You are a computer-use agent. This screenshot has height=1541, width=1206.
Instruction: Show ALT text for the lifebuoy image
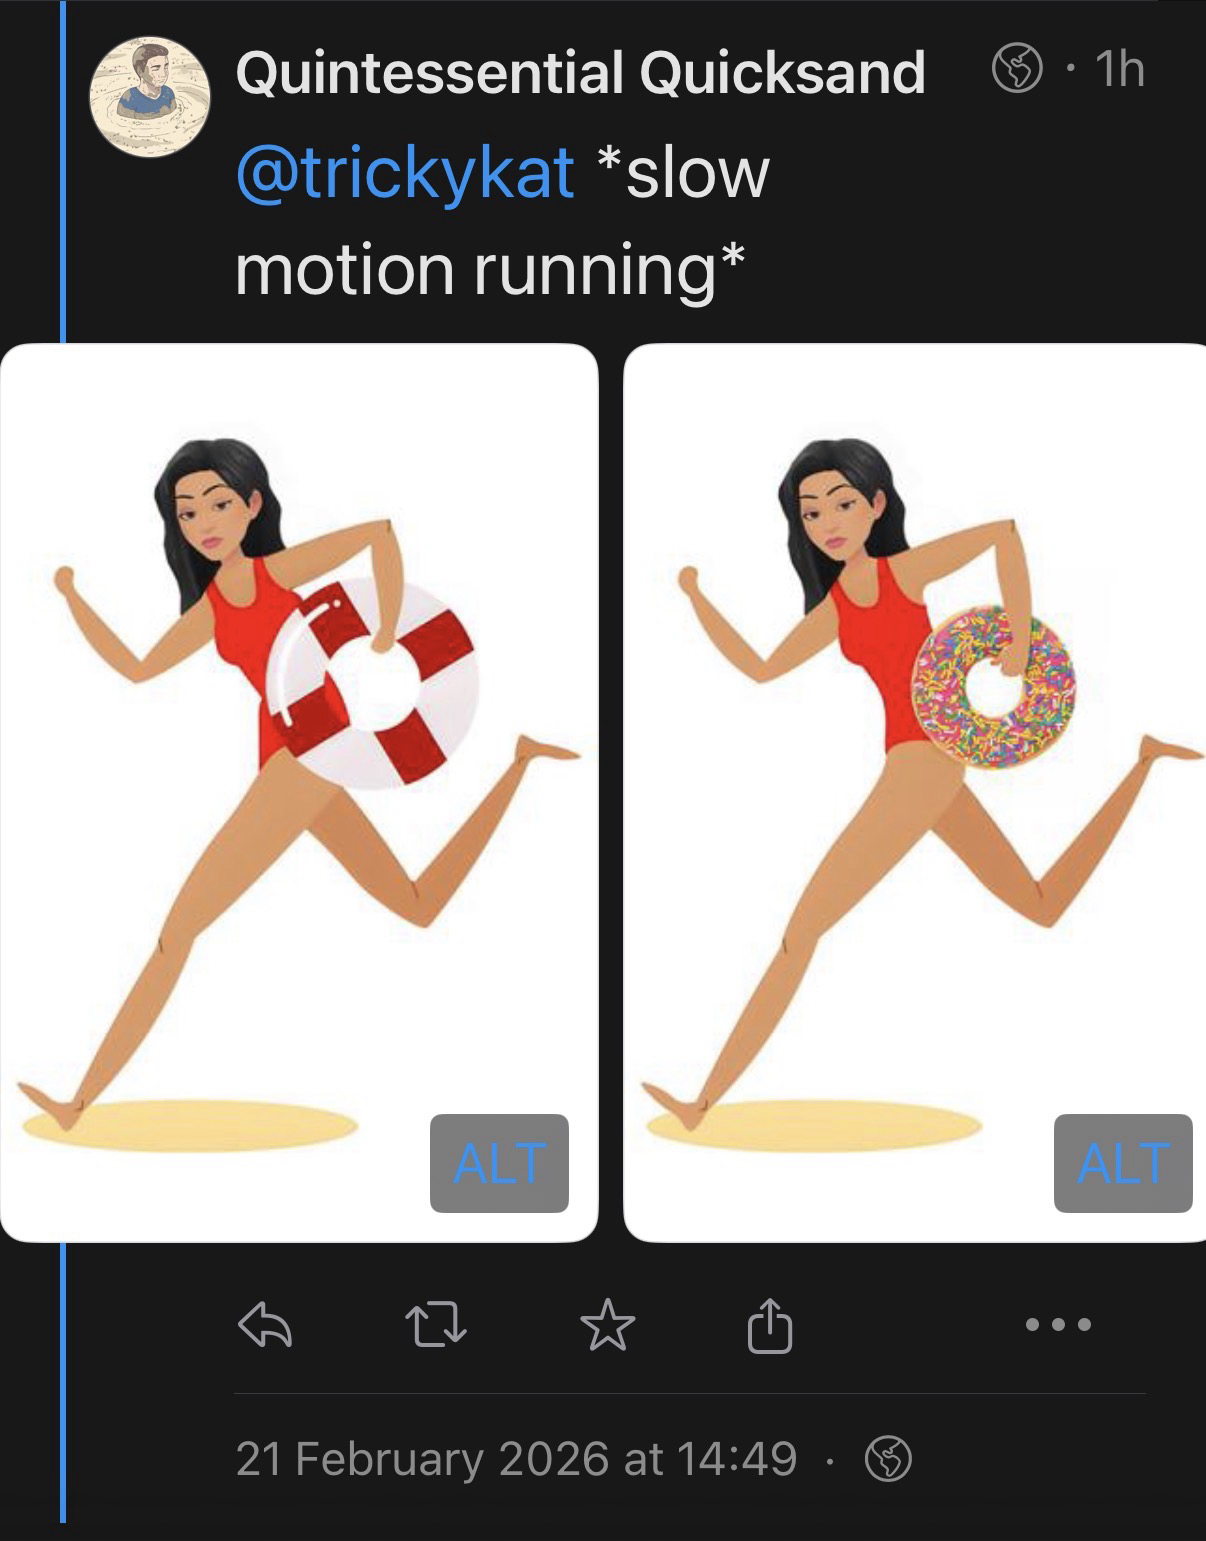(499, 1163)
